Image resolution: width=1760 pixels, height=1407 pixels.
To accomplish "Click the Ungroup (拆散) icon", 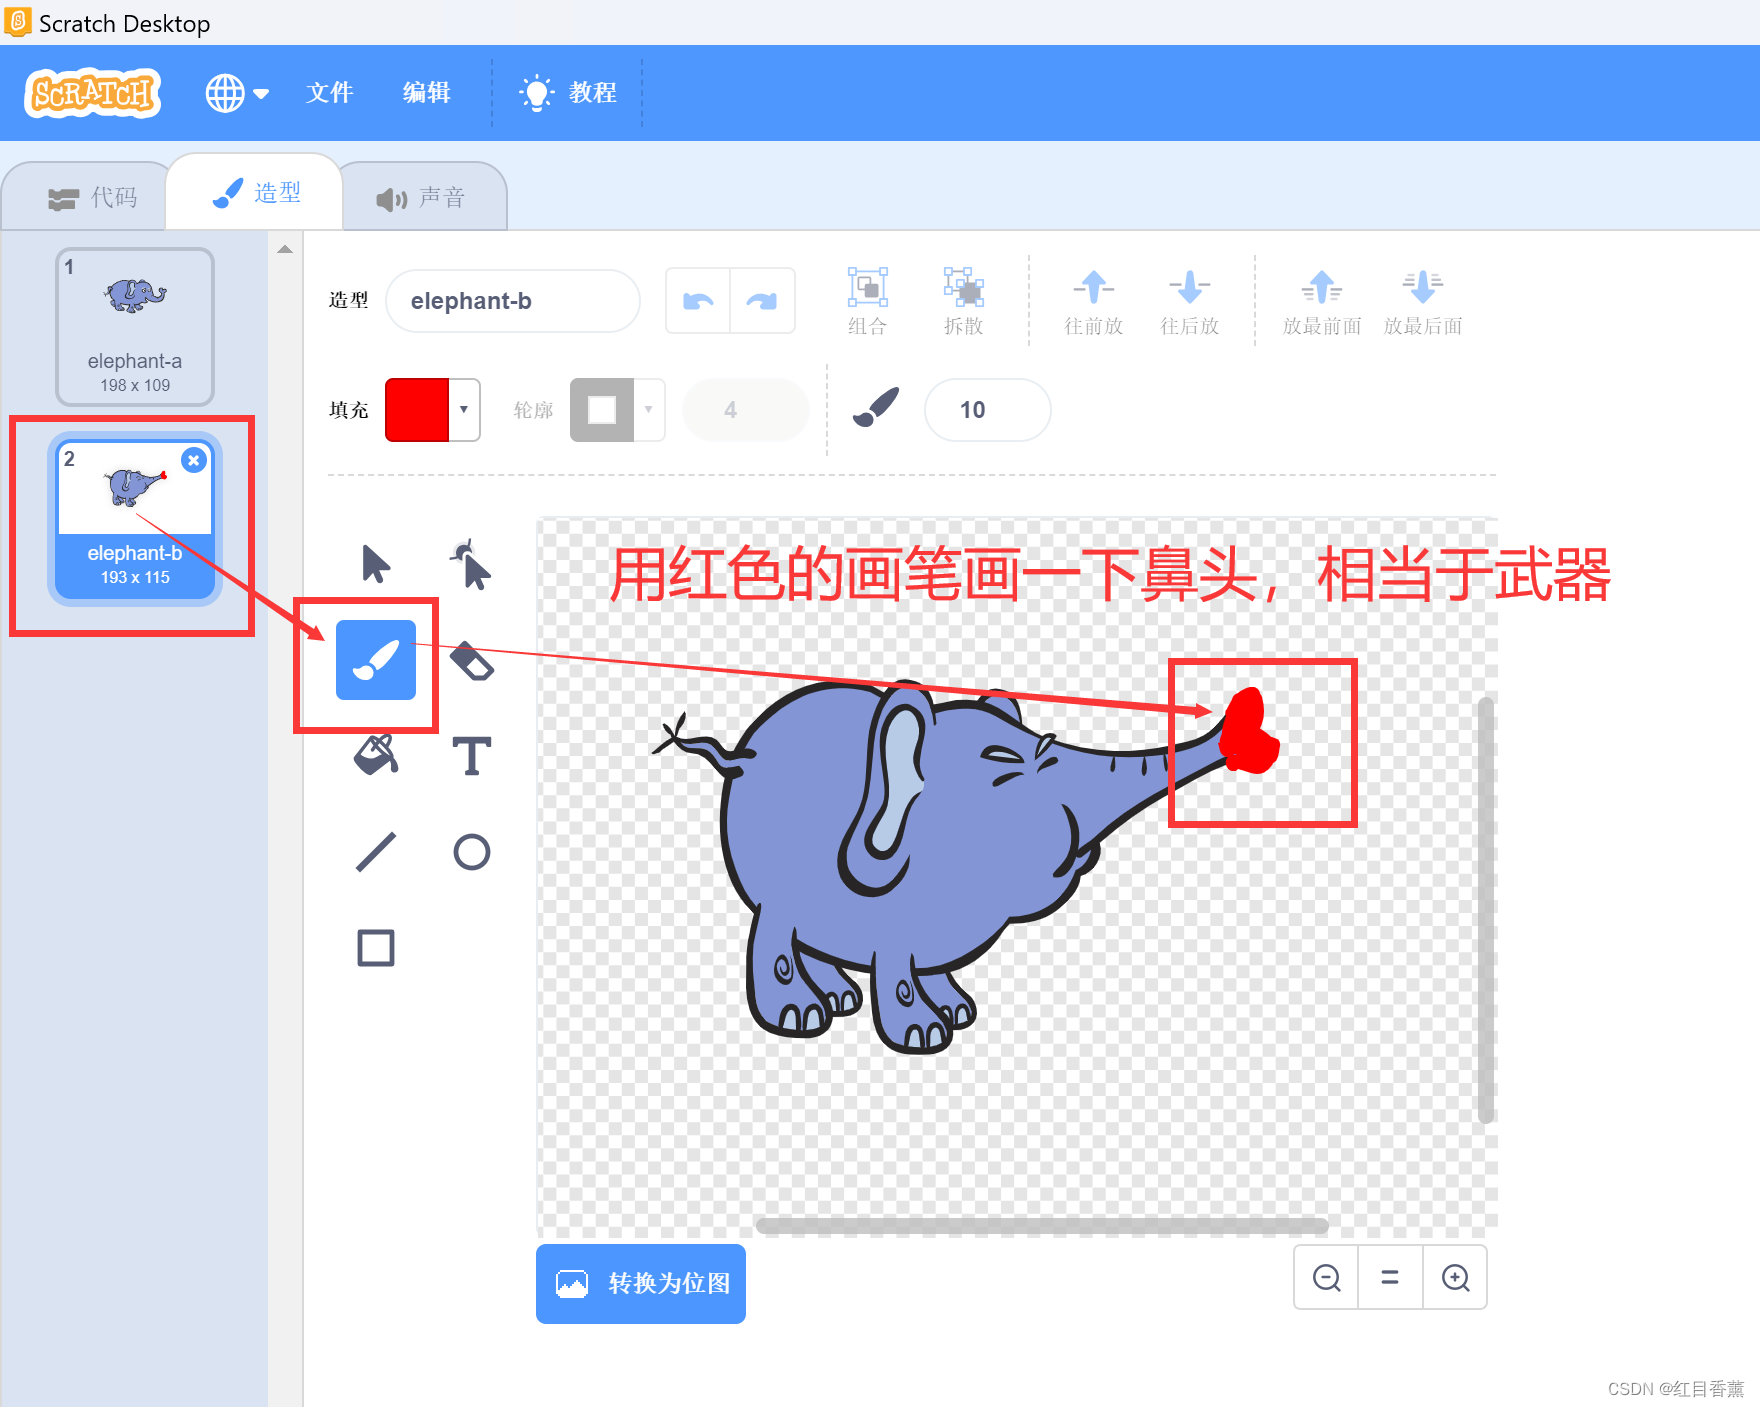I will (x=964, y=288).
